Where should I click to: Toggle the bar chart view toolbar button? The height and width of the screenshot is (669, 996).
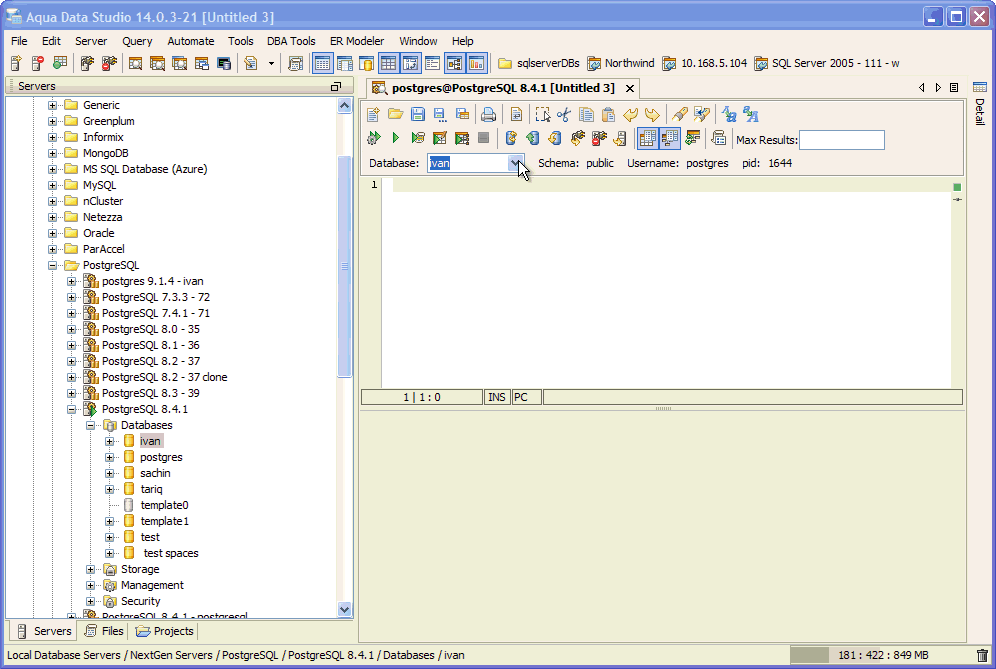476,63
